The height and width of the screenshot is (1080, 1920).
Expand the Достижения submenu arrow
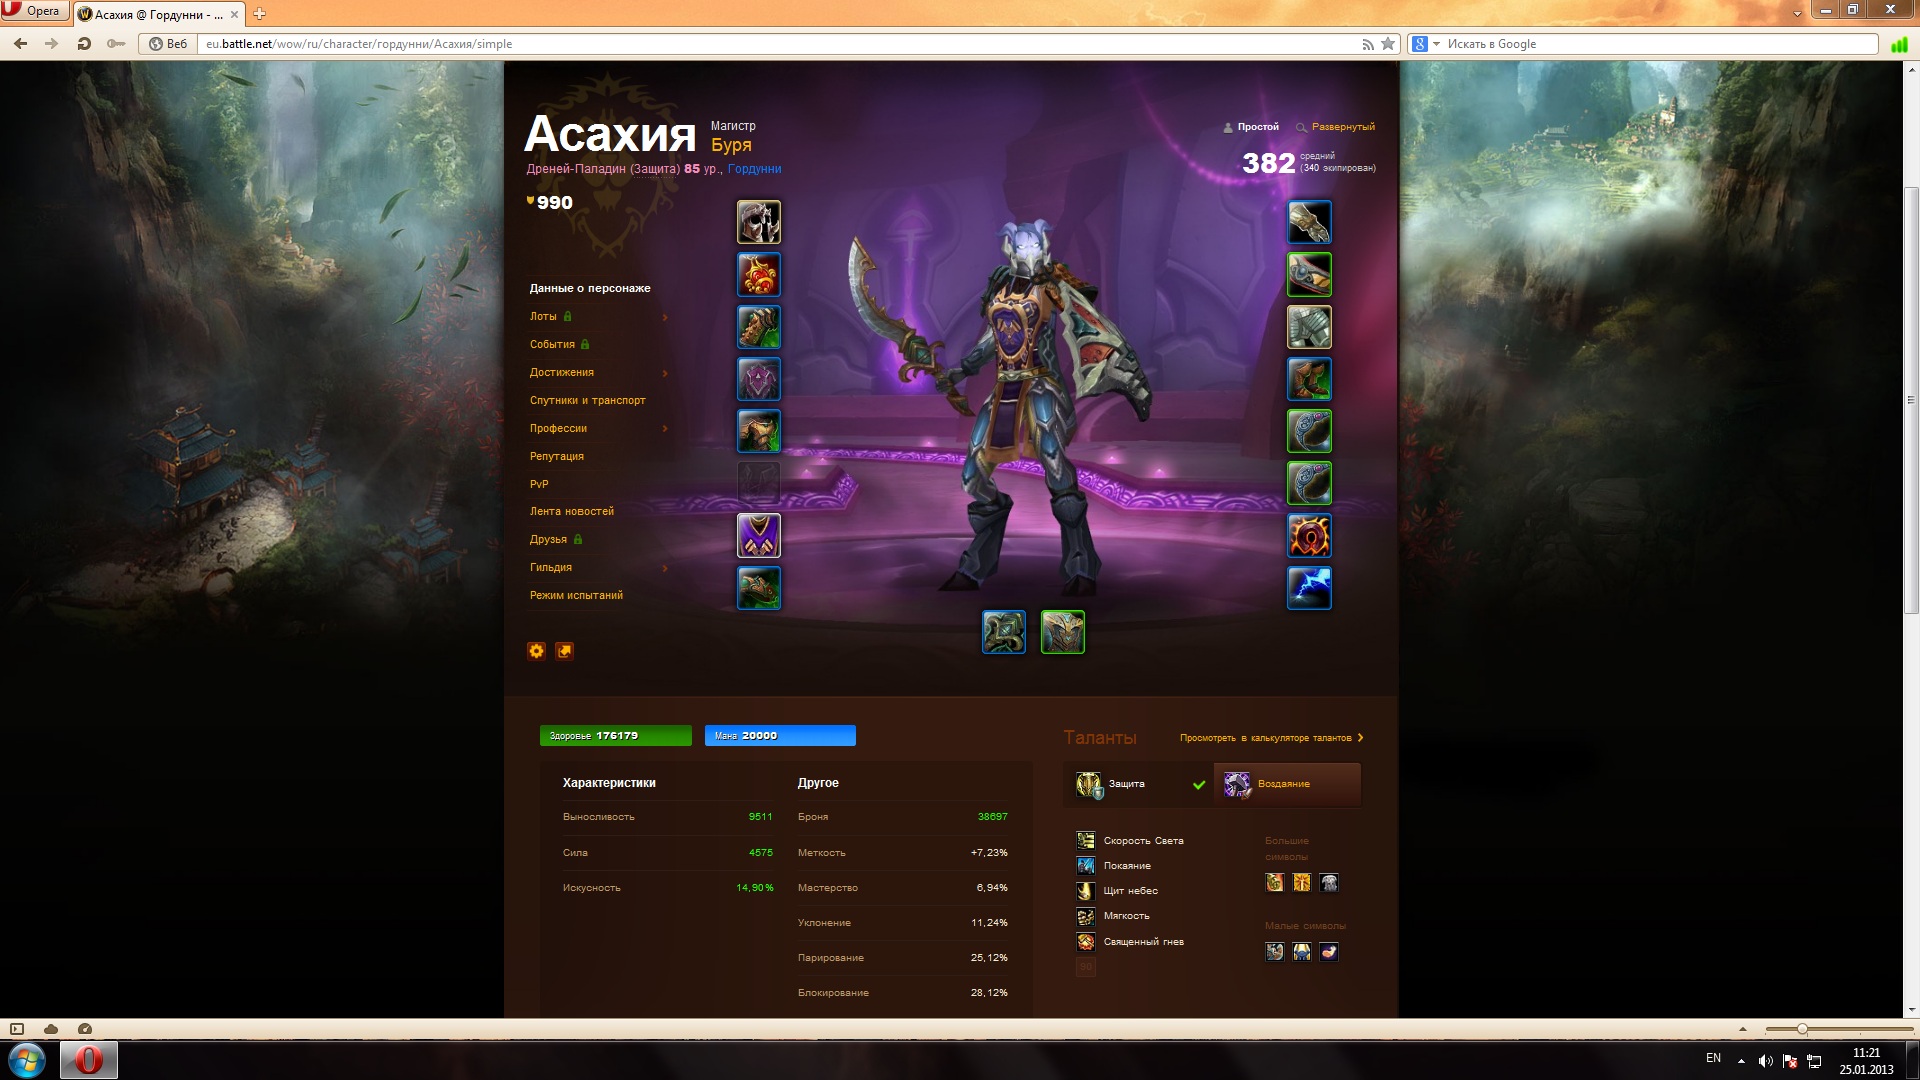(665, 373)
